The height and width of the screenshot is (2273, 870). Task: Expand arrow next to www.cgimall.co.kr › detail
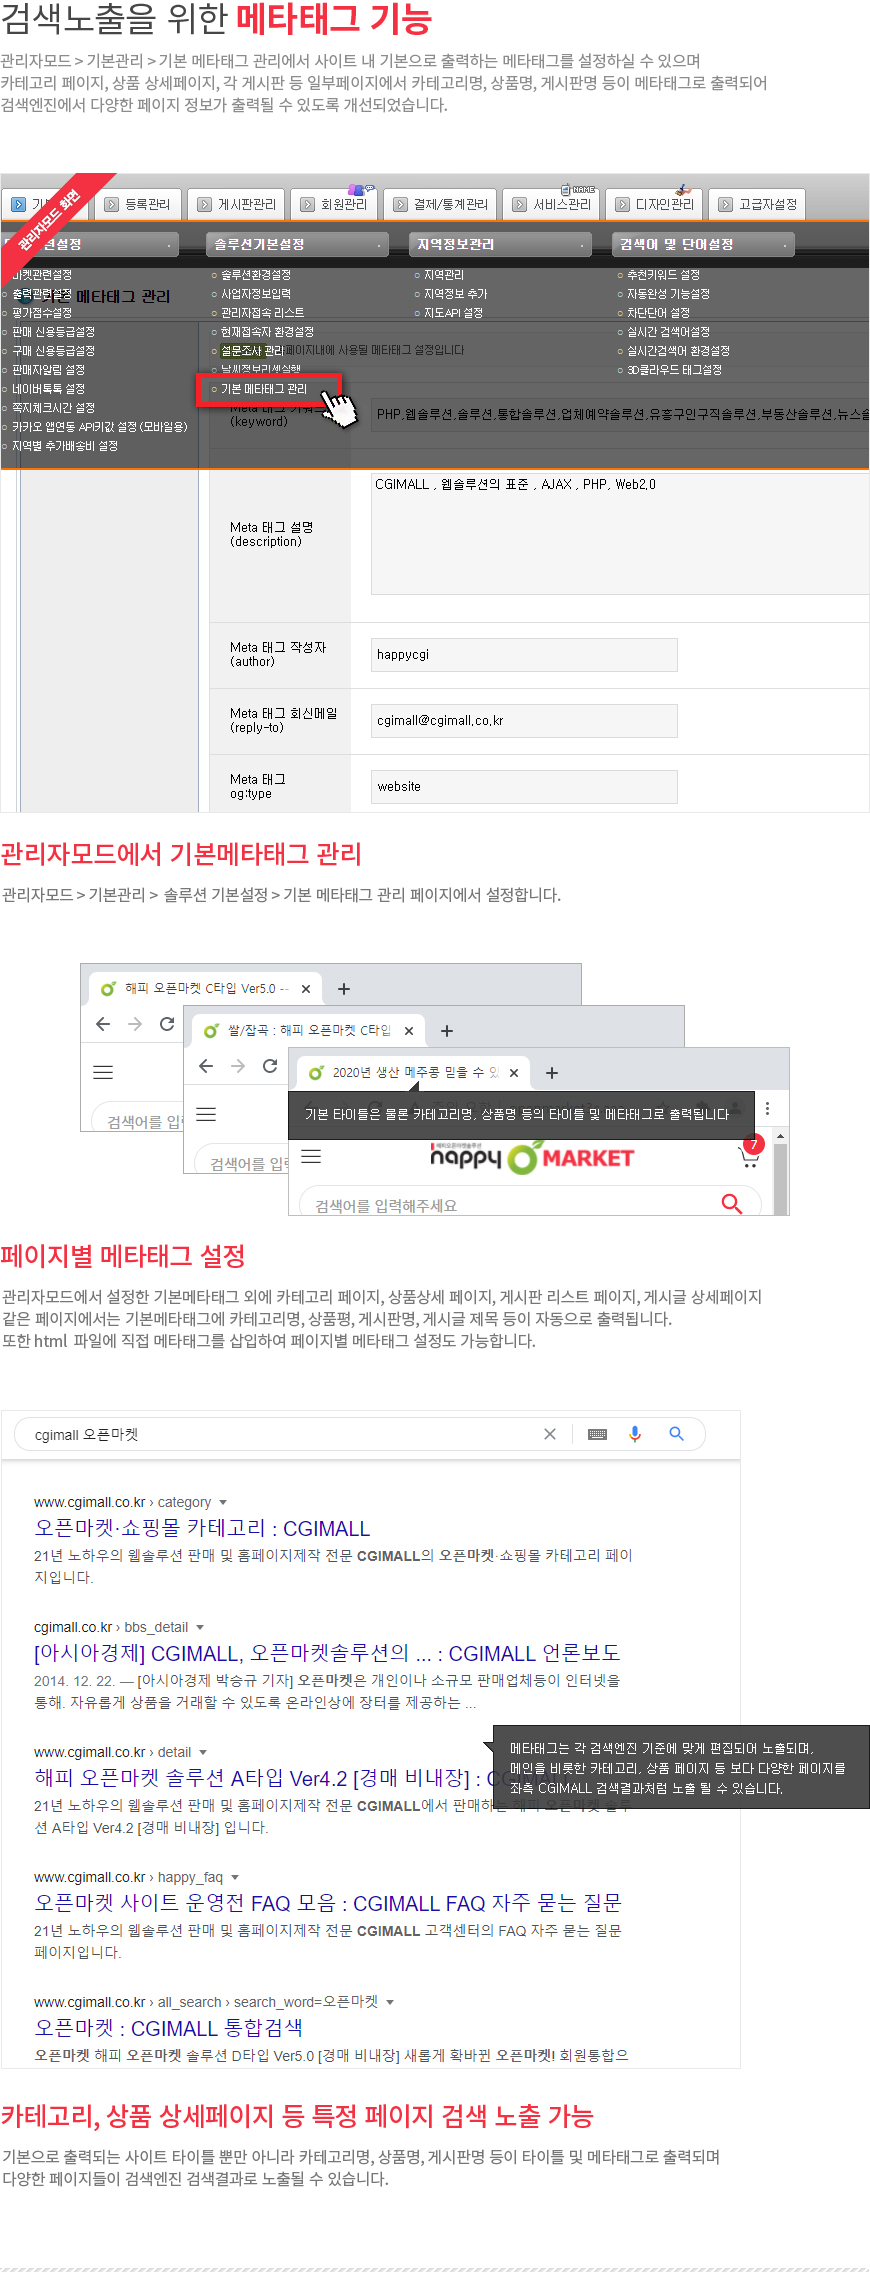pos(203,1752)
